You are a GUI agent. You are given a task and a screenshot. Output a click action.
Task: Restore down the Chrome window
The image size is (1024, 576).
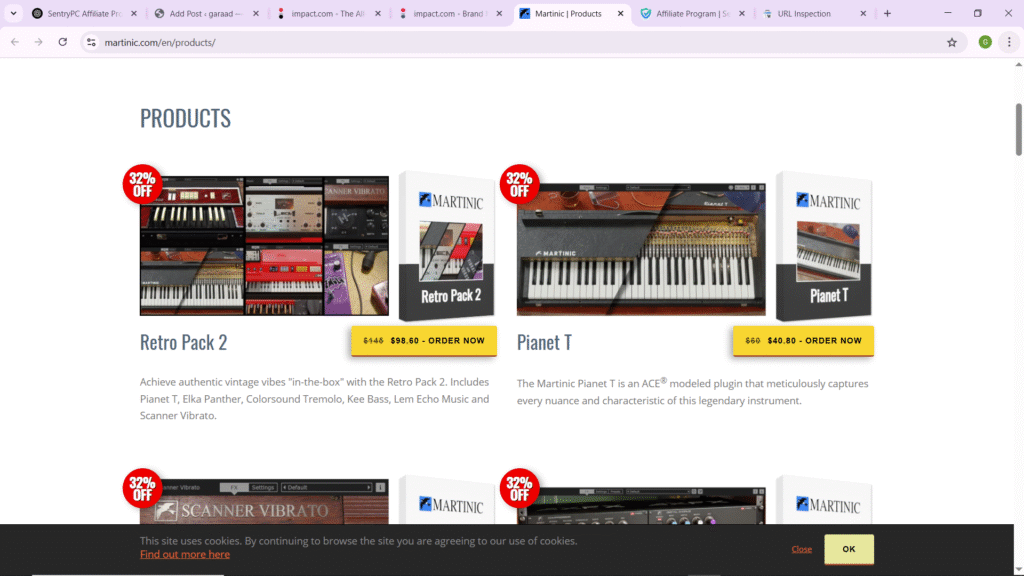pyautogui.click(x=978, y=13)
